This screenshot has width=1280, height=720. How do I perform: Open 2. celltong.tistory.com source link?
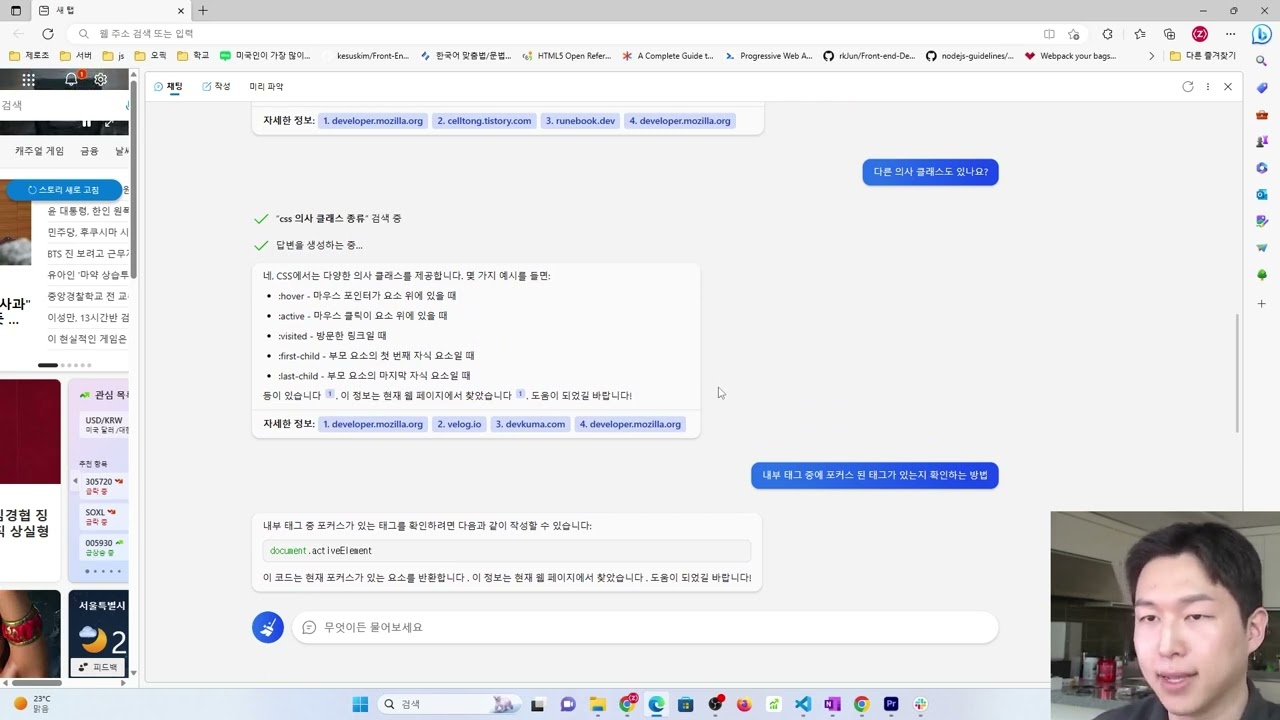[x=484, y=121]
